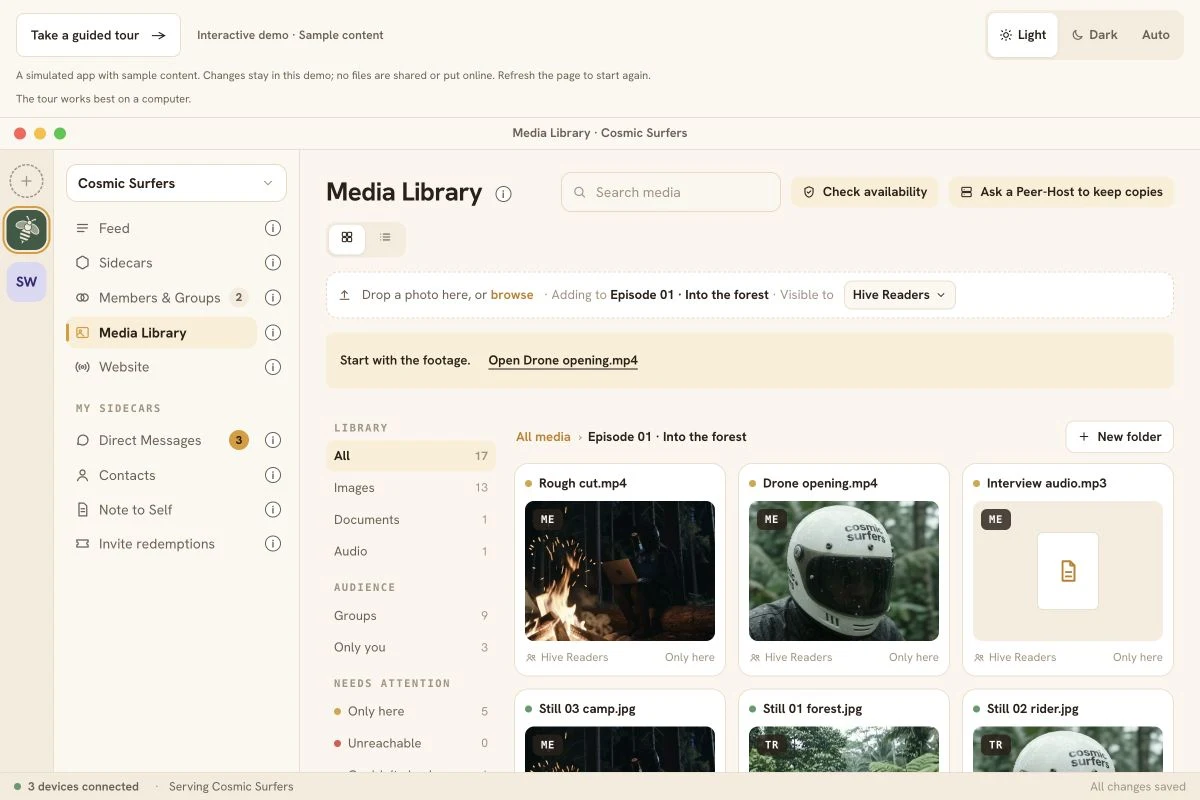Screen dimensions: 1200x800
Task: Click Ask a Peer-Host to keep copies
Action: point(1061,192)
